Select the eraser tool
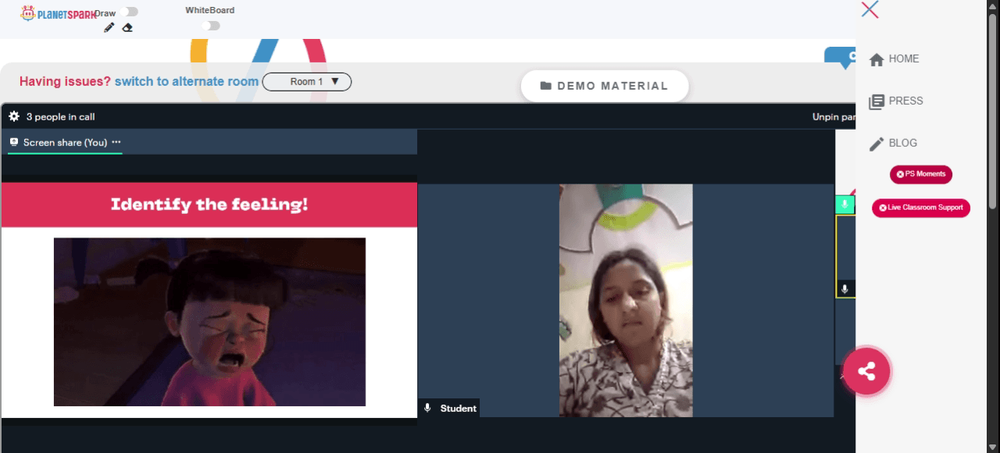 tap(128, 27)
